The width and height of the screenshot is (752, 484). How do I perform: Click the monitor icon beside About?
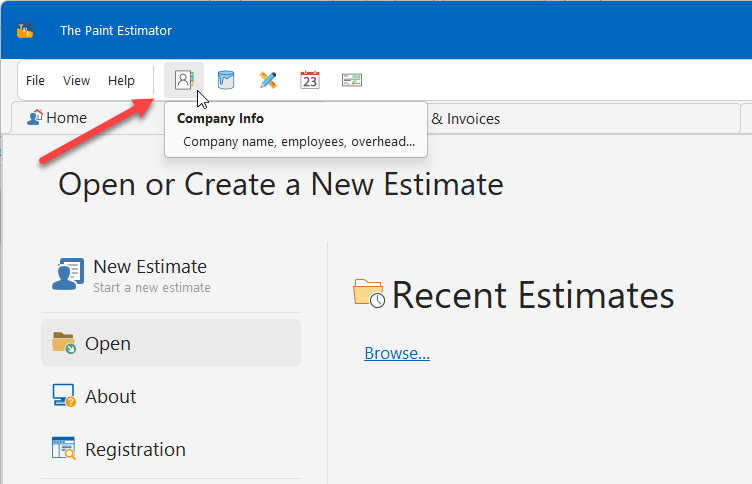coord(64,396)
